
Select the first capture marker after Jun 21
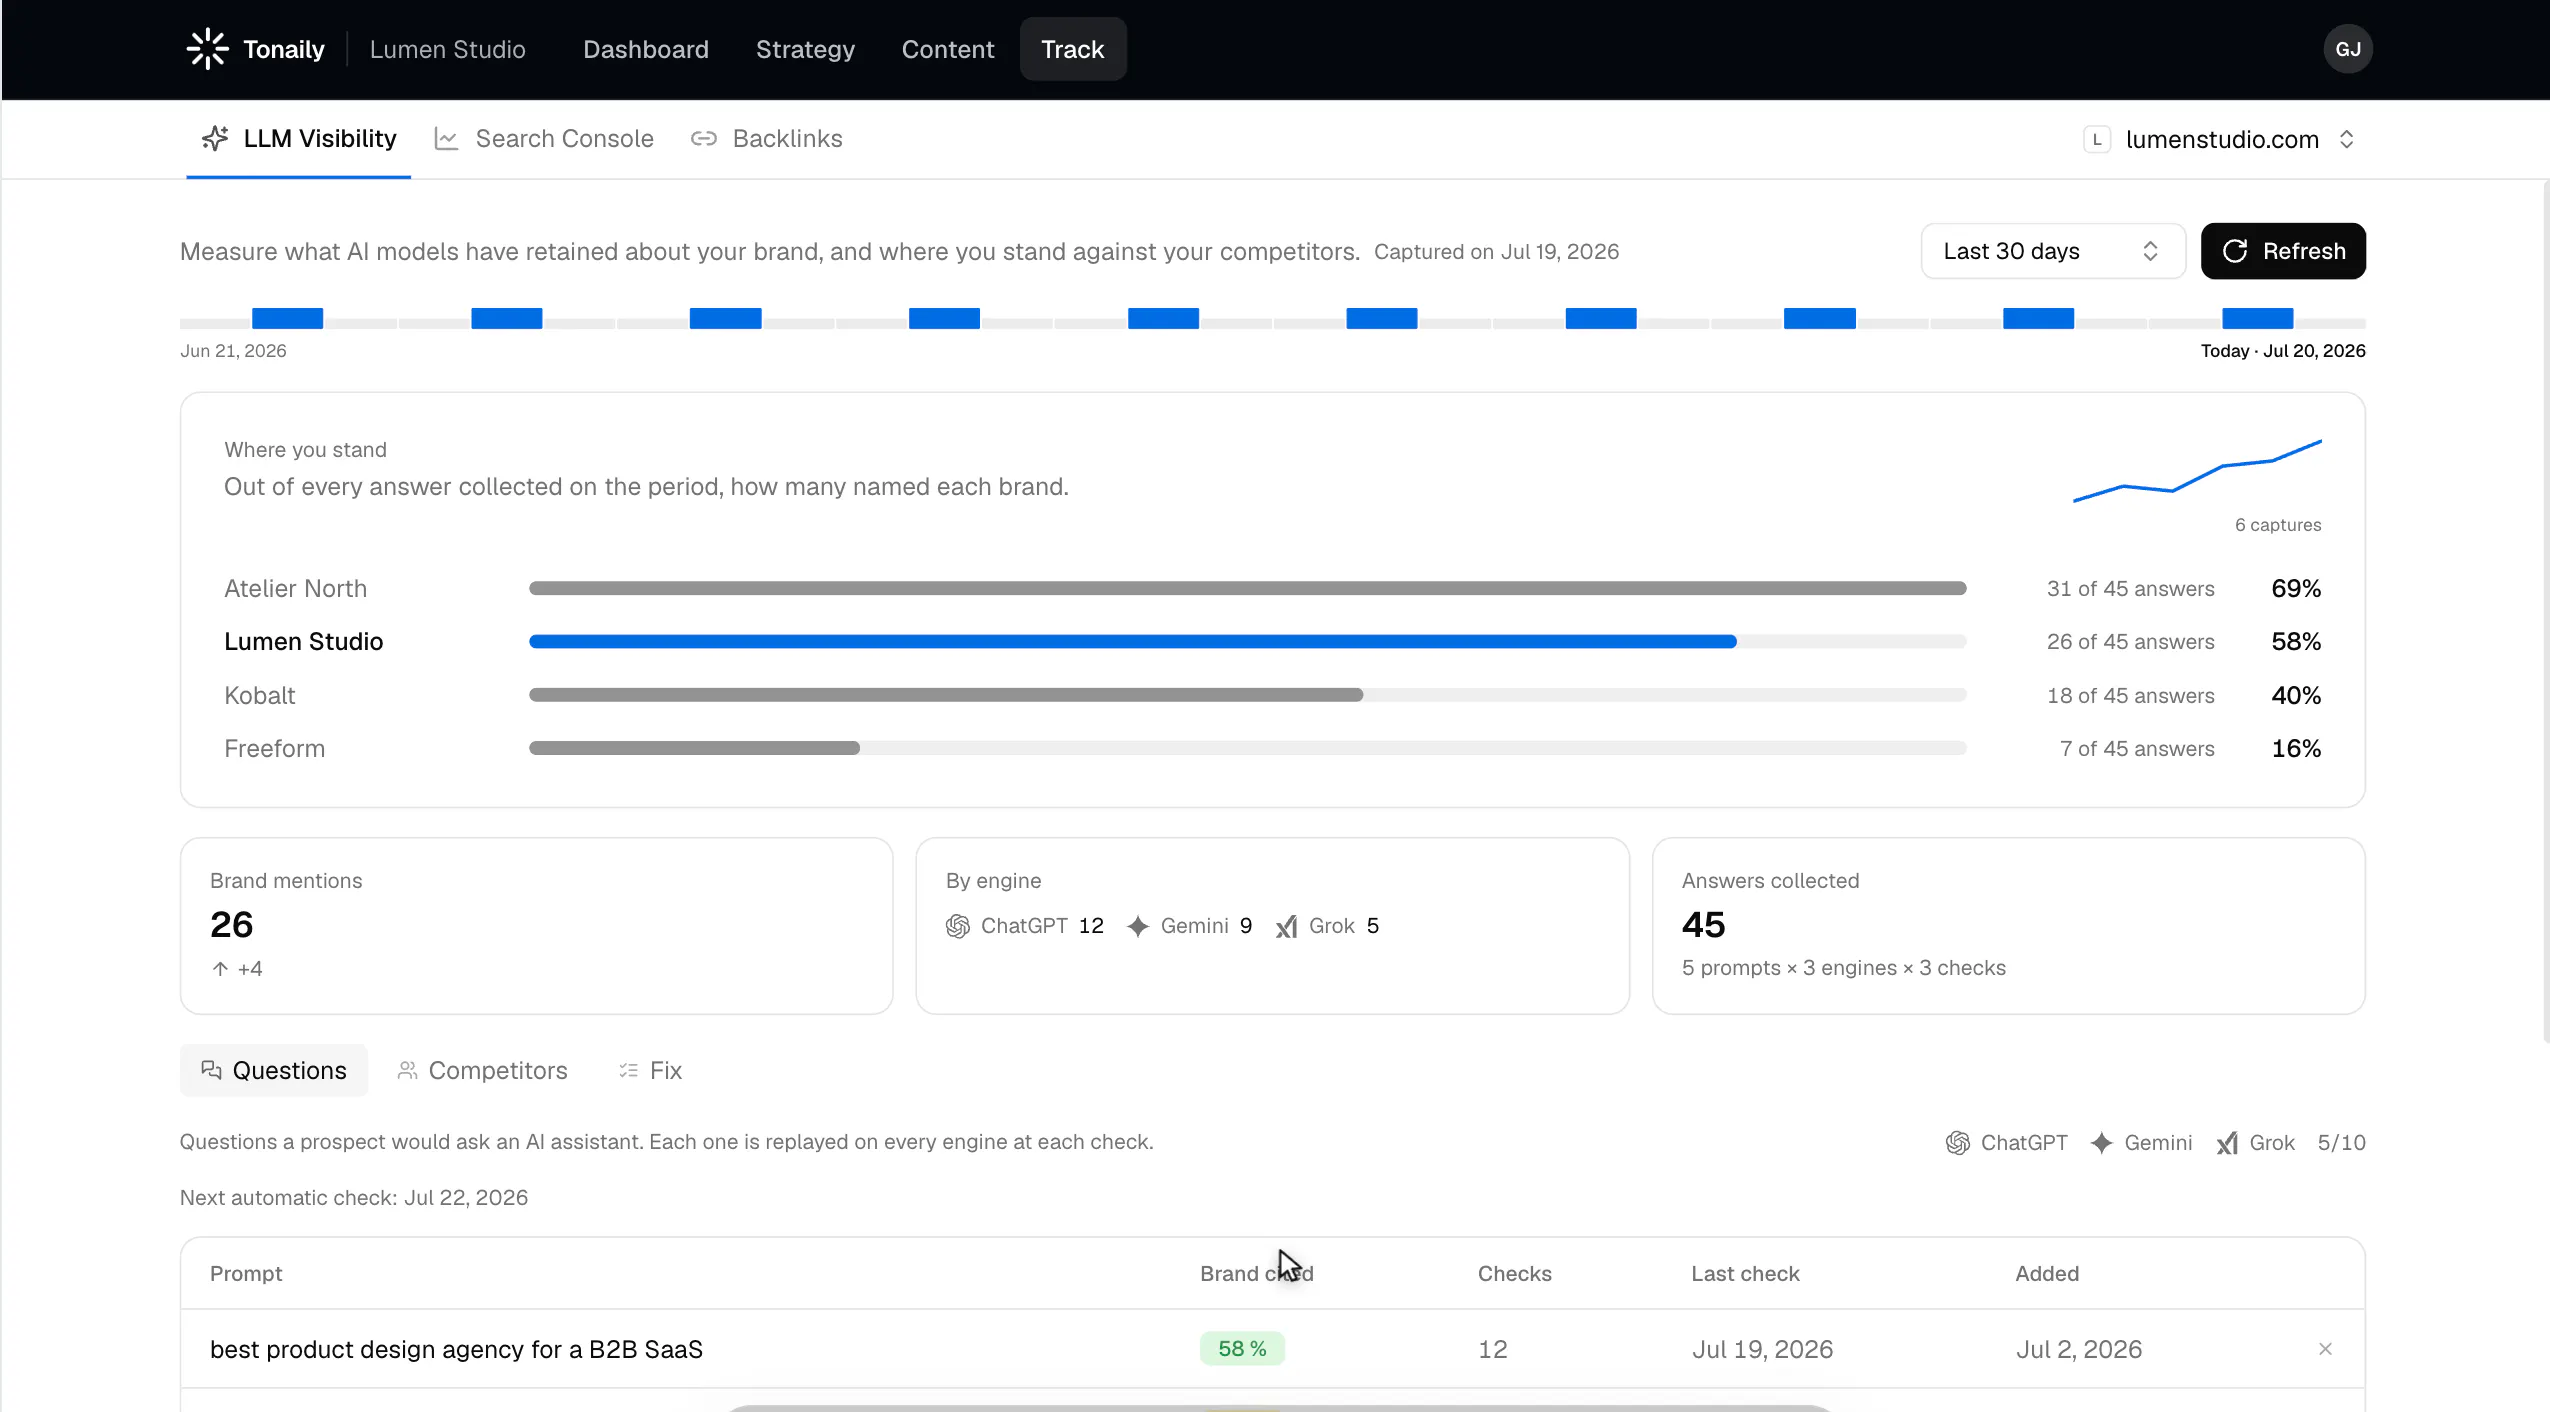click(x=287, y=318)
